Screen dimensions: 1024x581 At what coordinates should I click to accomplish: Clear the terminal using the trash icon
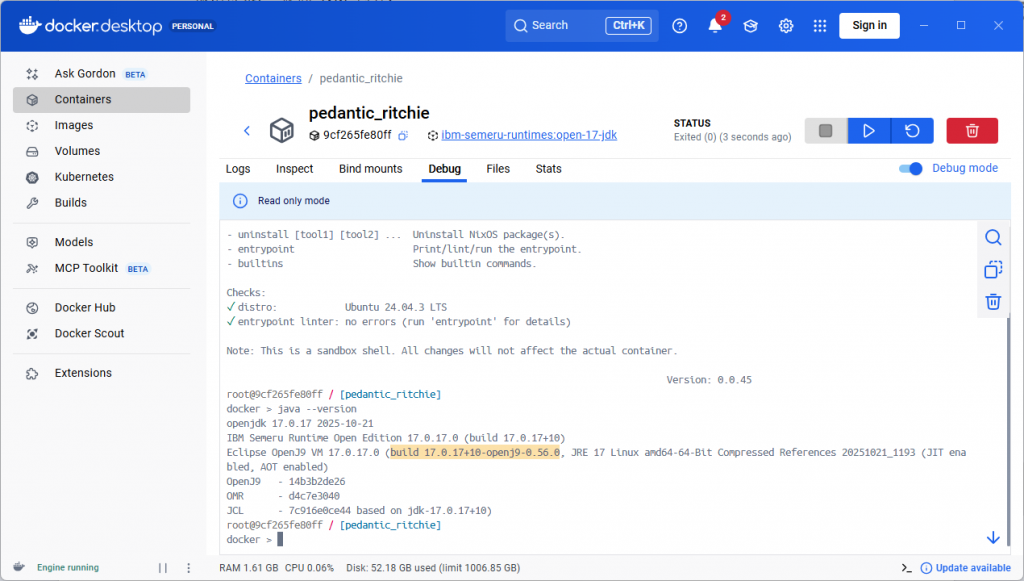993,301
